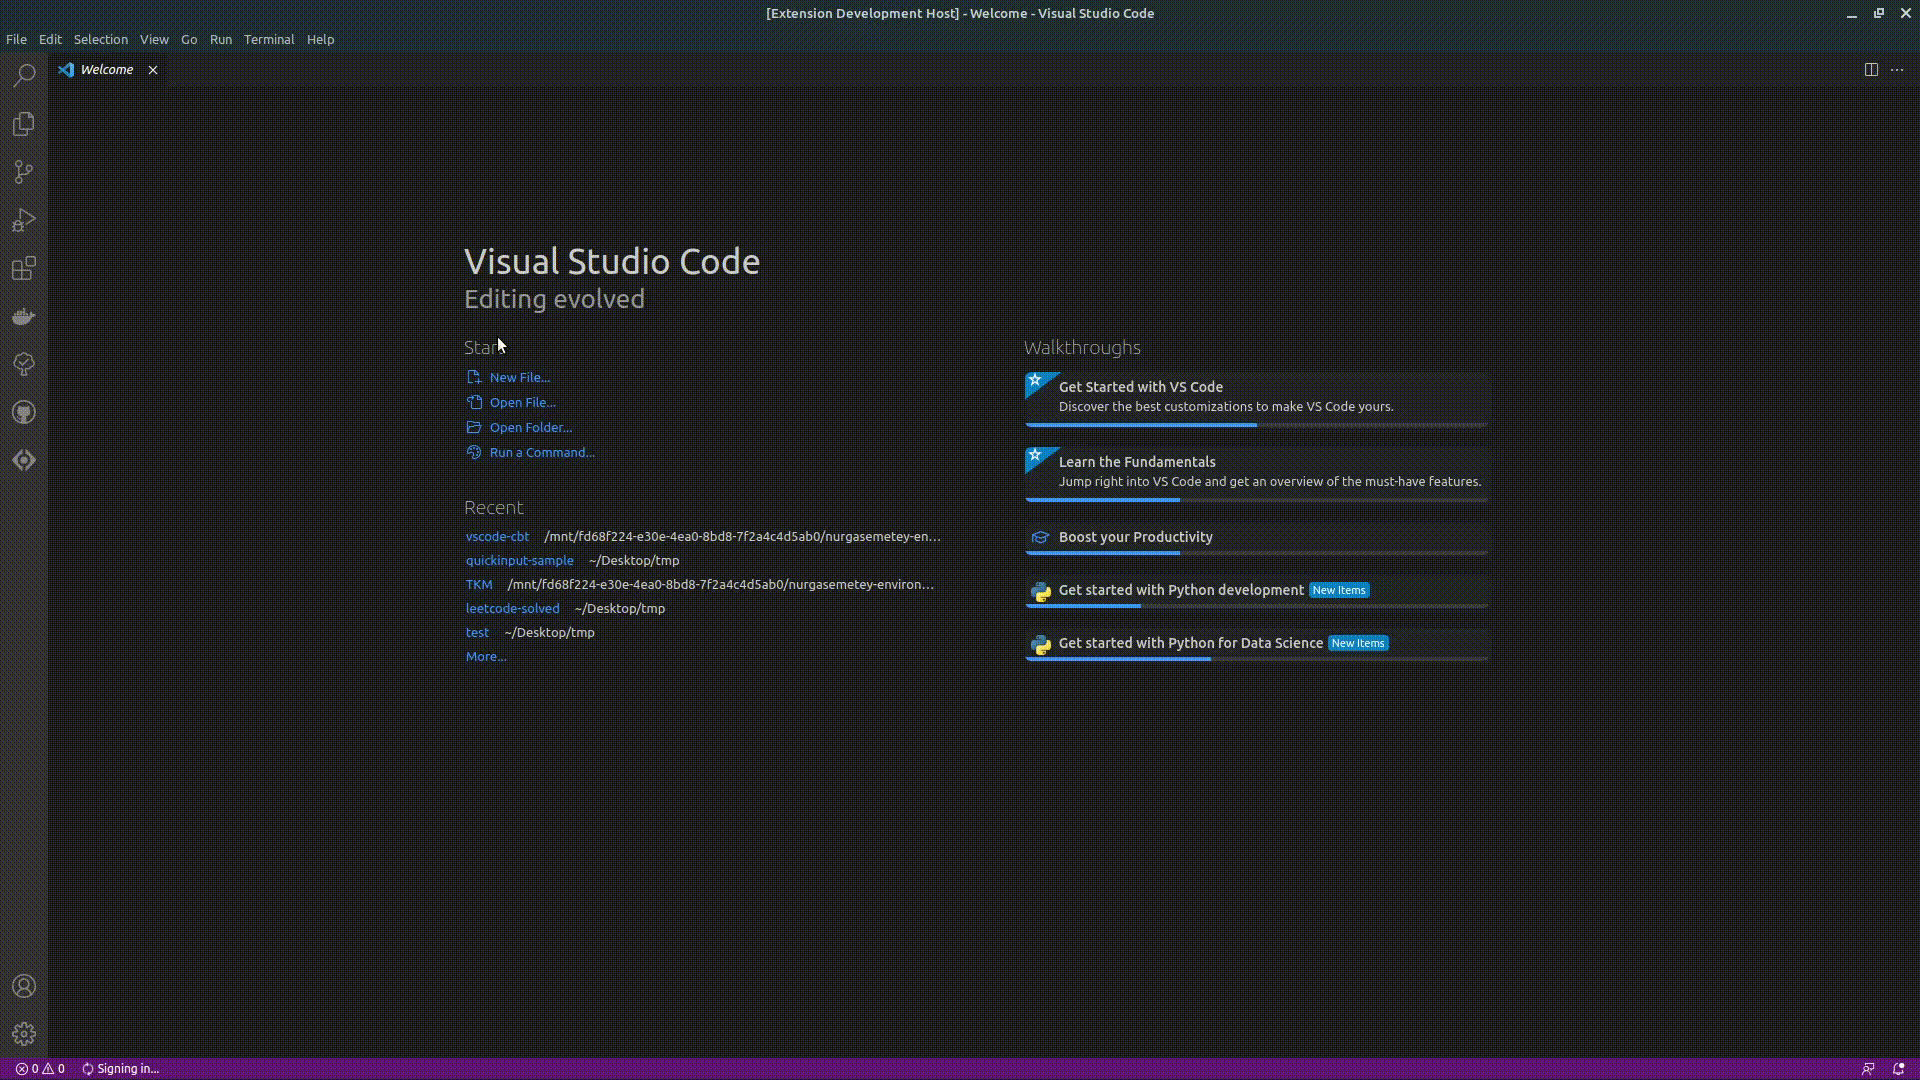Open the Extensions view icon
1920x1080 pixels.
coord(24,268)
